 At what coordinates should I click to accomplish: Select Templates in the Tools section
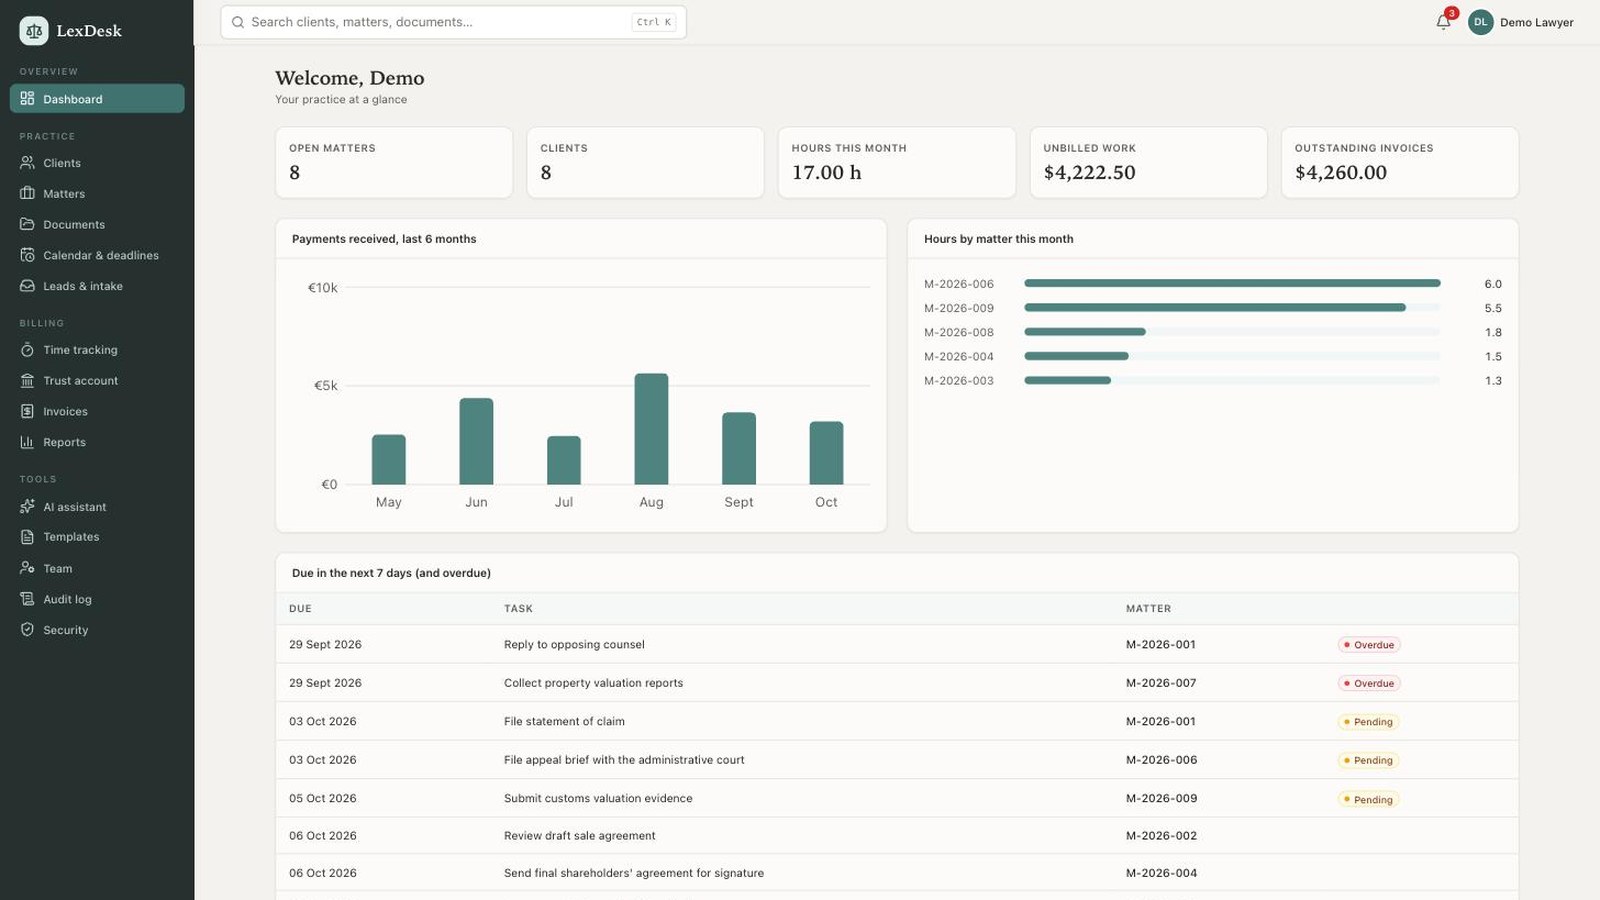97,537
